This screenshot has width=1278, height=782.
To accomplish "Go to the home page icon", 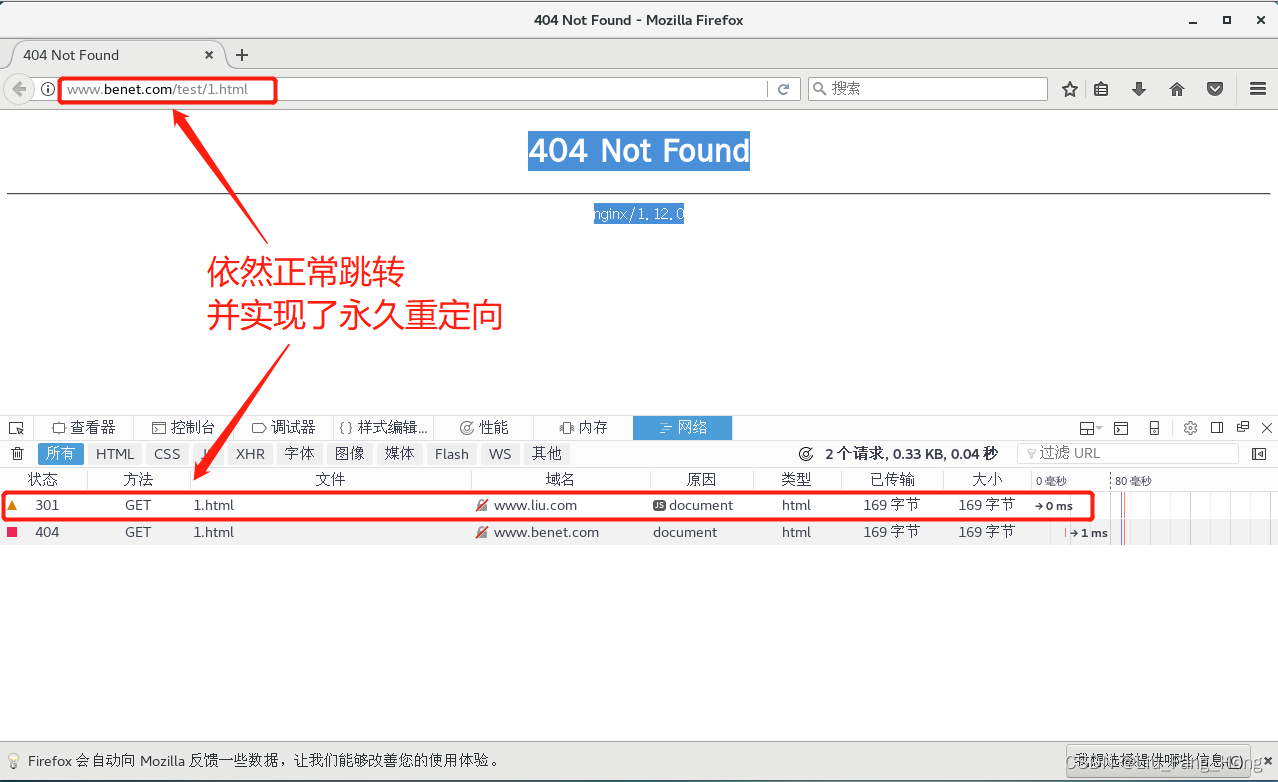I will [1177, 89].
